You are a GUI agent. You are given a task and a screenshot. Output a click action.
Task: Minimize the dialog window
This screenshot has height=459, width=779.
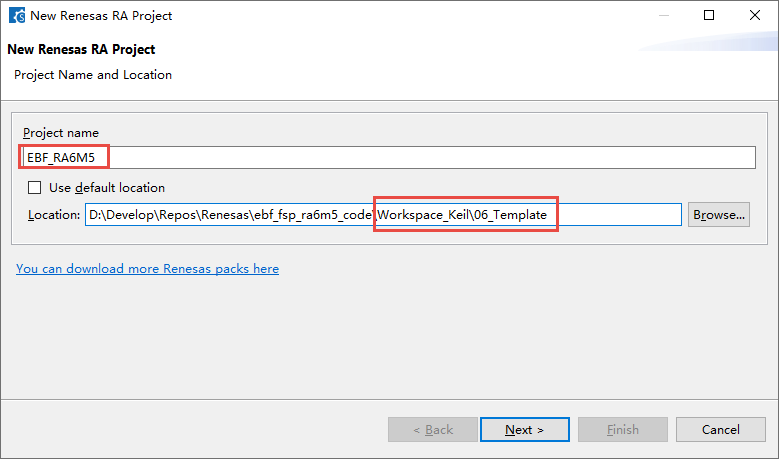tap(664, 15)
